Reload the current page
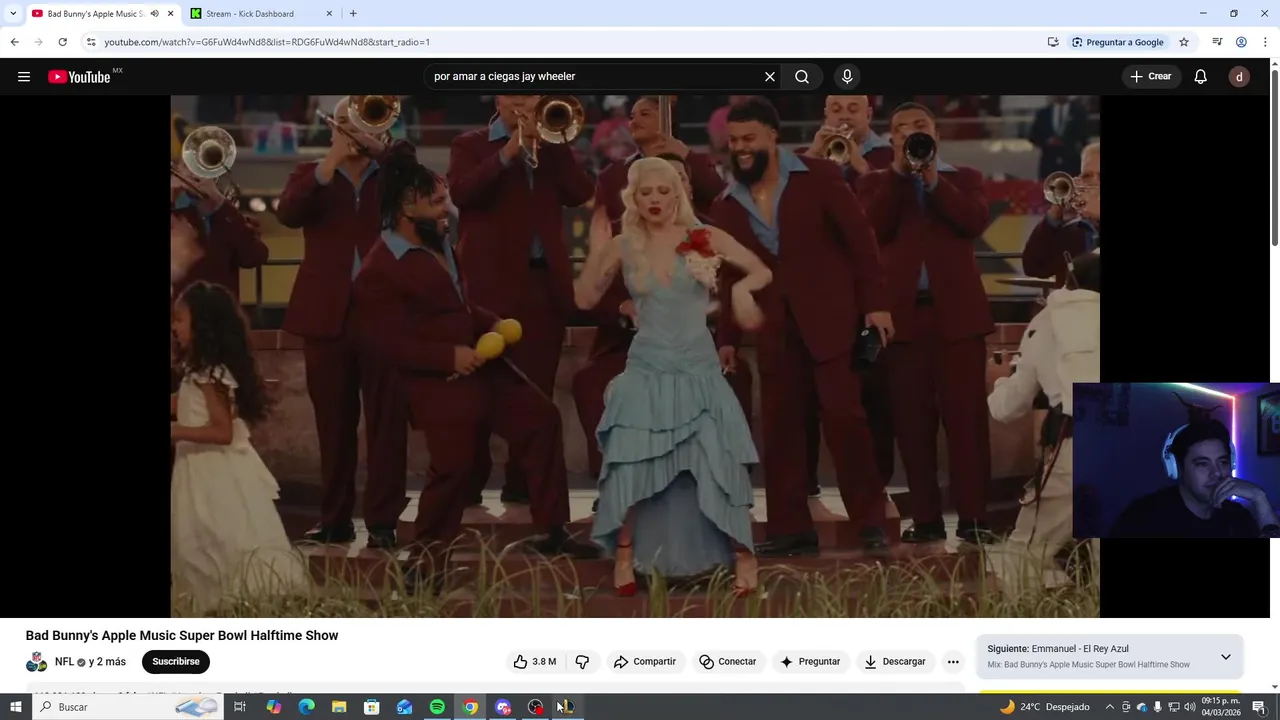The height and width of the screenshot is (720, 1280). 62,42
